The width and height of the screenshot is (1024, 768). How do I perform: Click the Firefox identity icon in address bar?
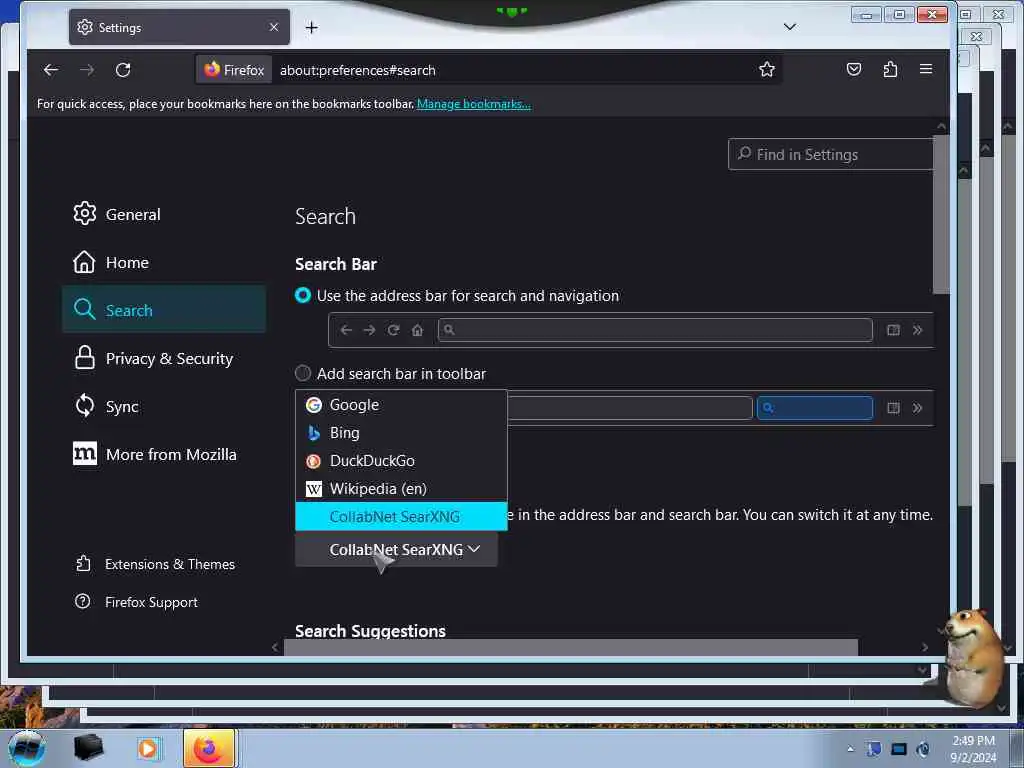pyautogui.click(x=234, y=70)
